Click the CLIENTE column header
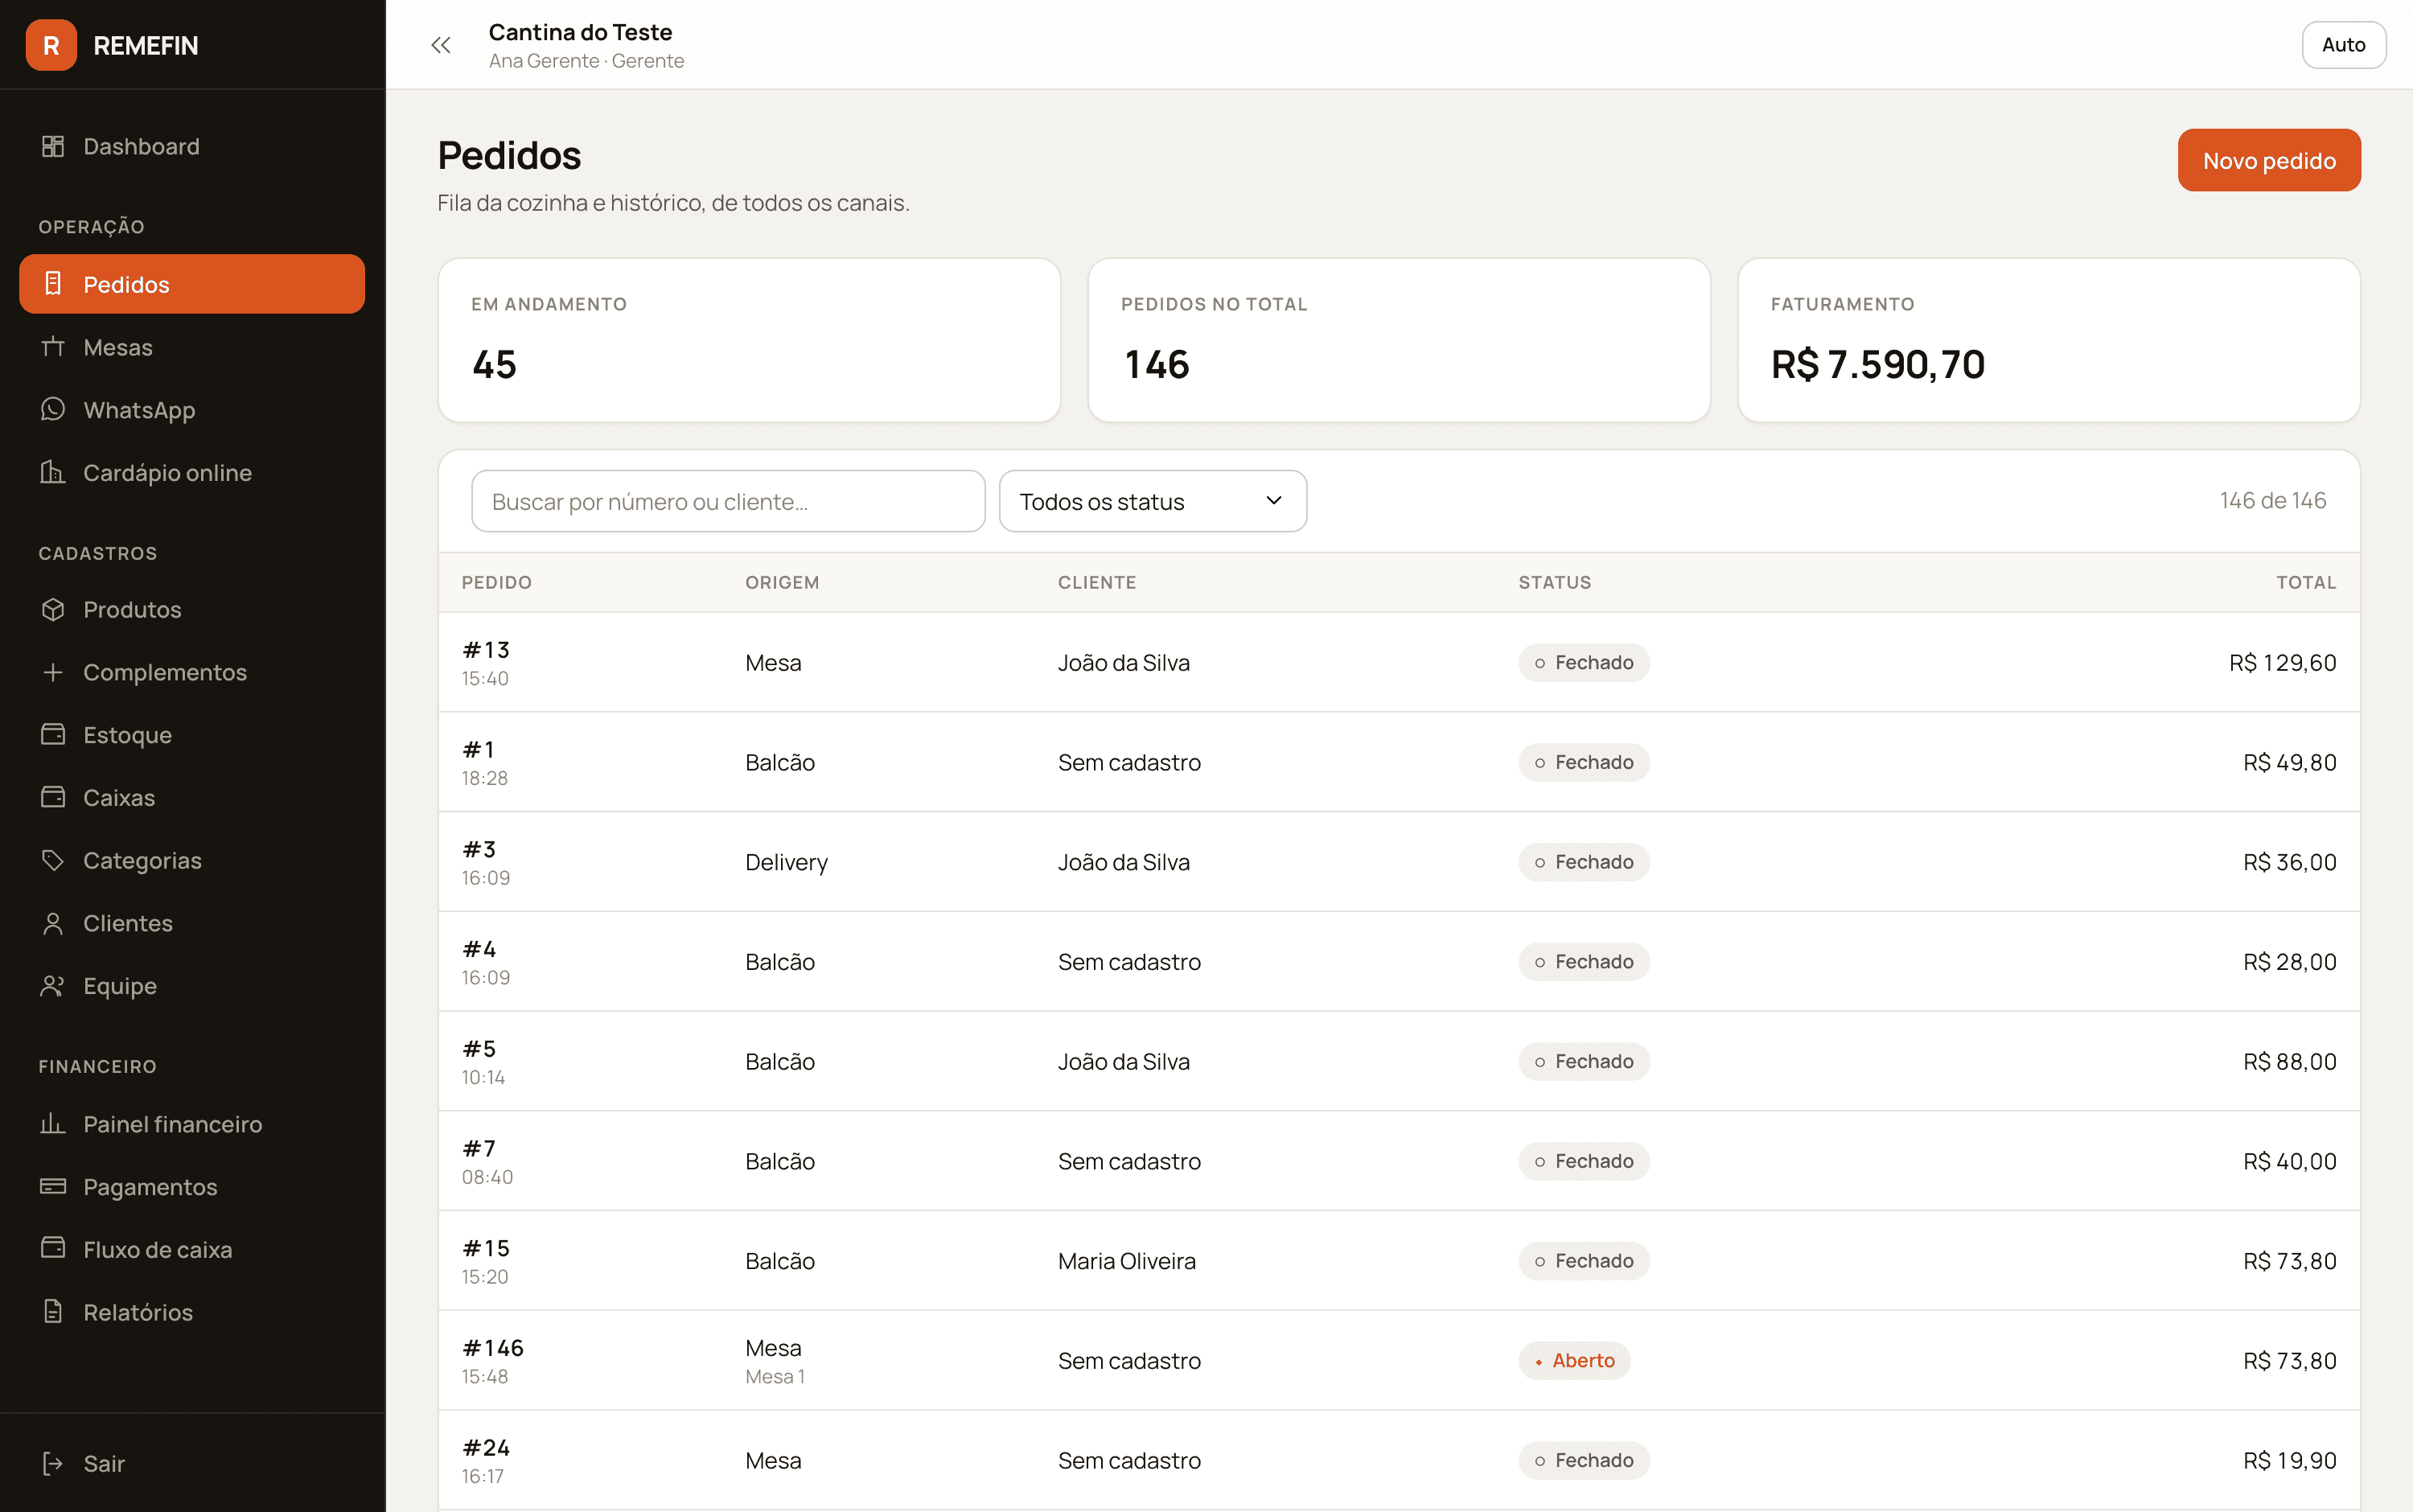 [1097, 582]
